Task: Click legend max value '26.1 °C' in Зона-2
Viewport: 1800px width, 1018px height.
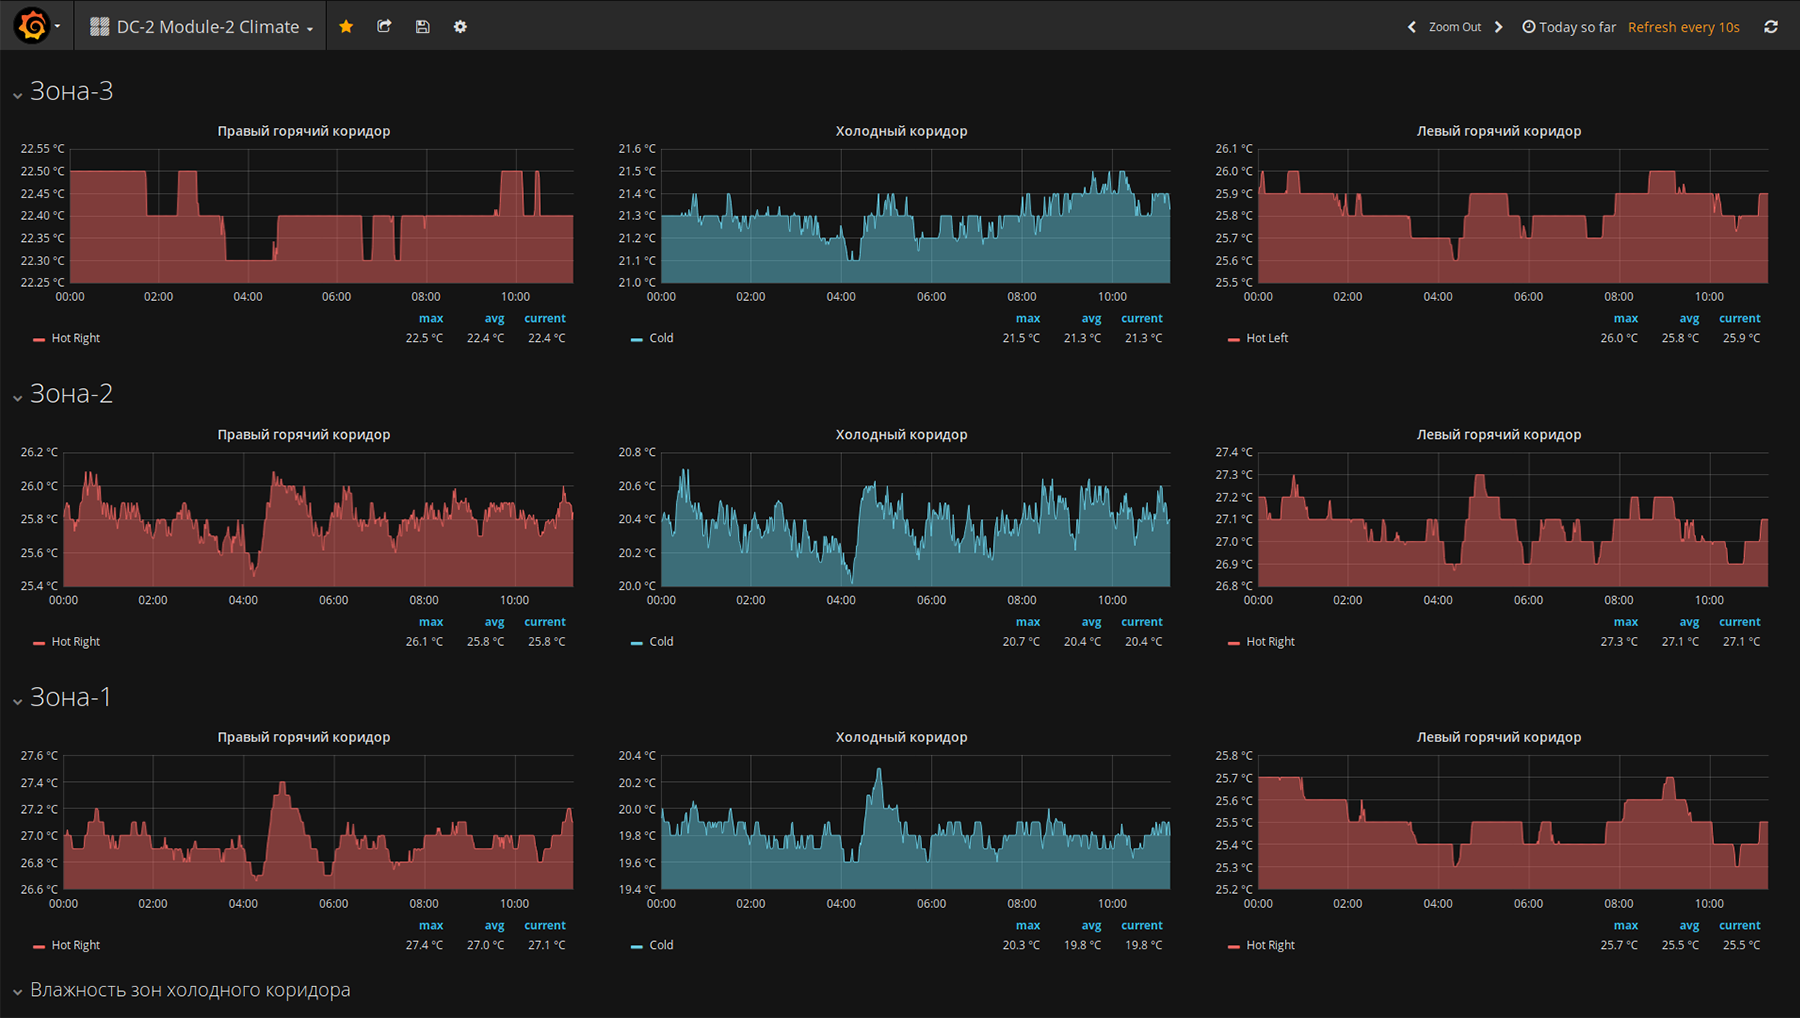Action: coord(424,642)
